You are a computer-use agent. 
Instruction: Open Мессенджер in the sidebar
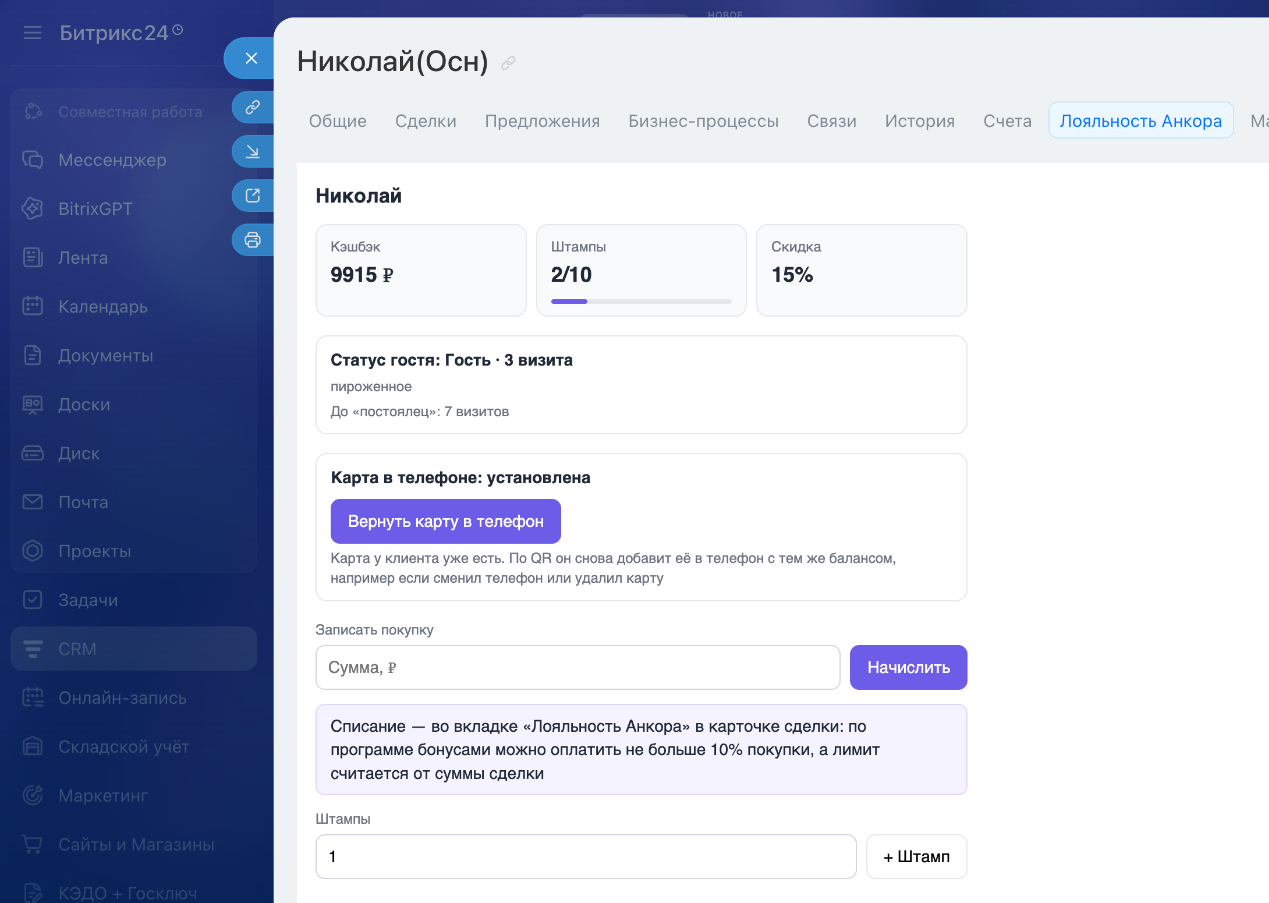tap(112, 160)
